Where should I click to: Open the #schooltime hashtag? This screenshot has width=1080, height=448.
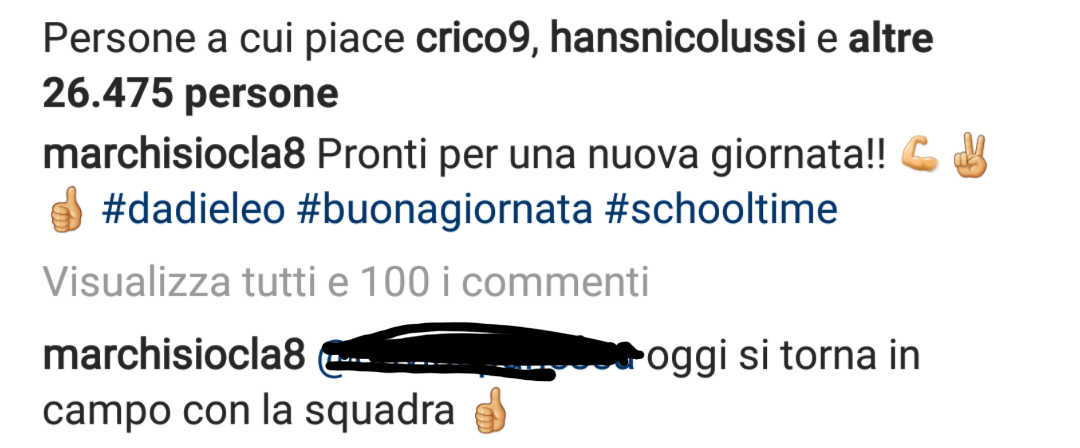[x=721, y=210]
